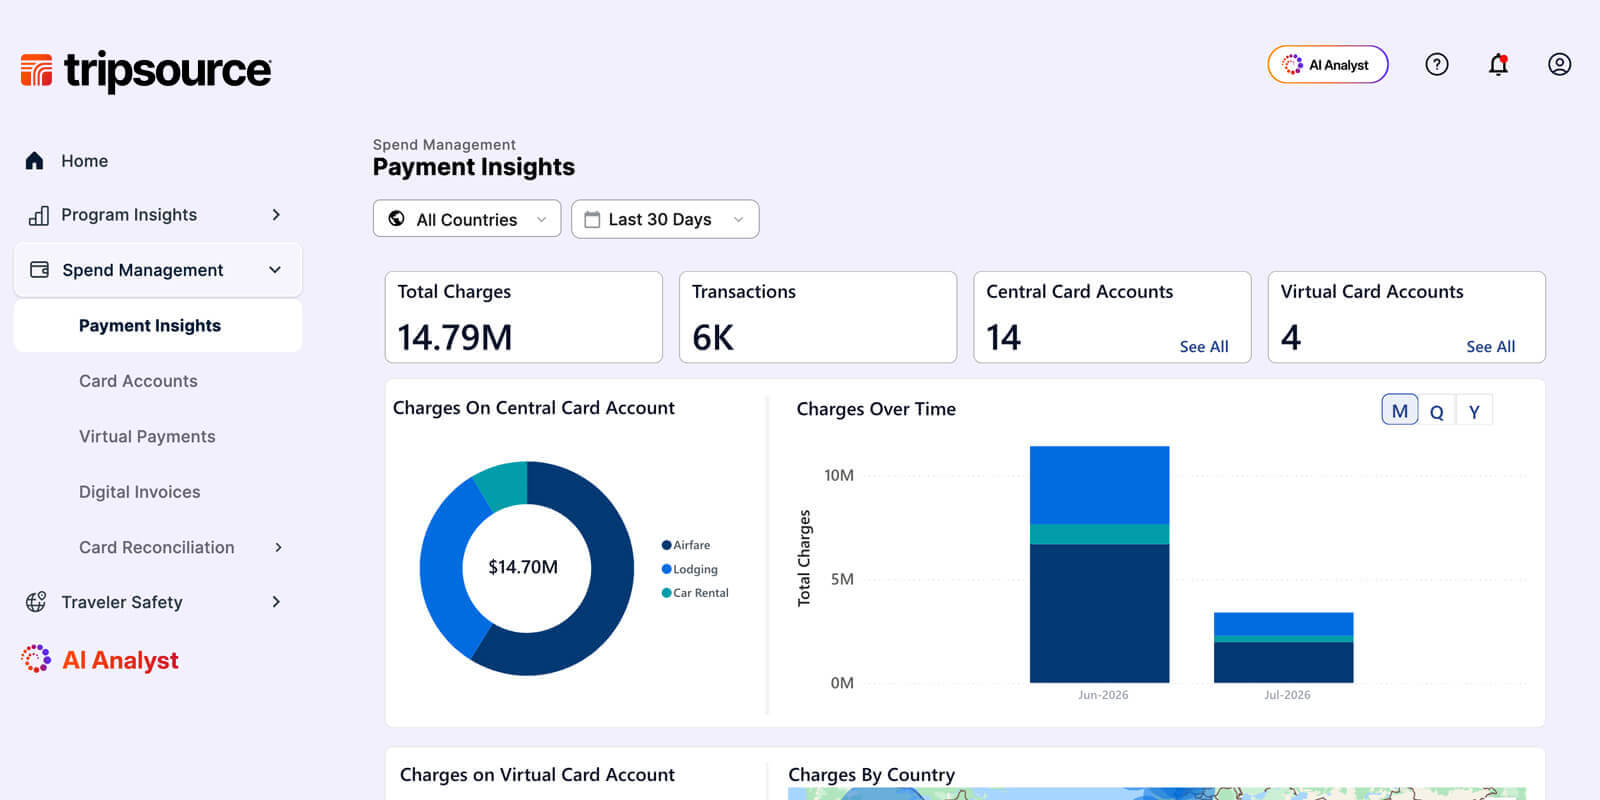Image resolution: width=1600 pixels, height=800 pixels.
Task: Click the Program Insights bar chart icon
Action: click(38, 215)
